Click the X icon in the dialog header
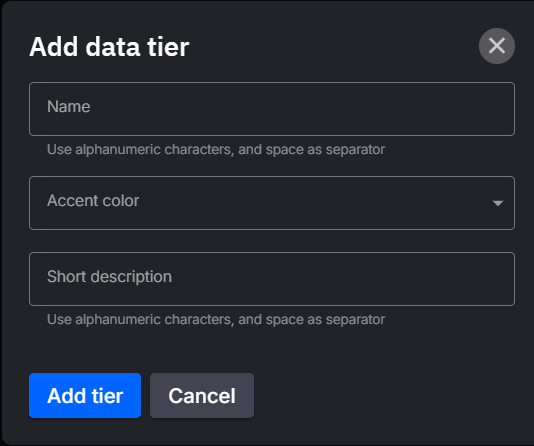This screenshot has height=446, width=534. (497, 46)
